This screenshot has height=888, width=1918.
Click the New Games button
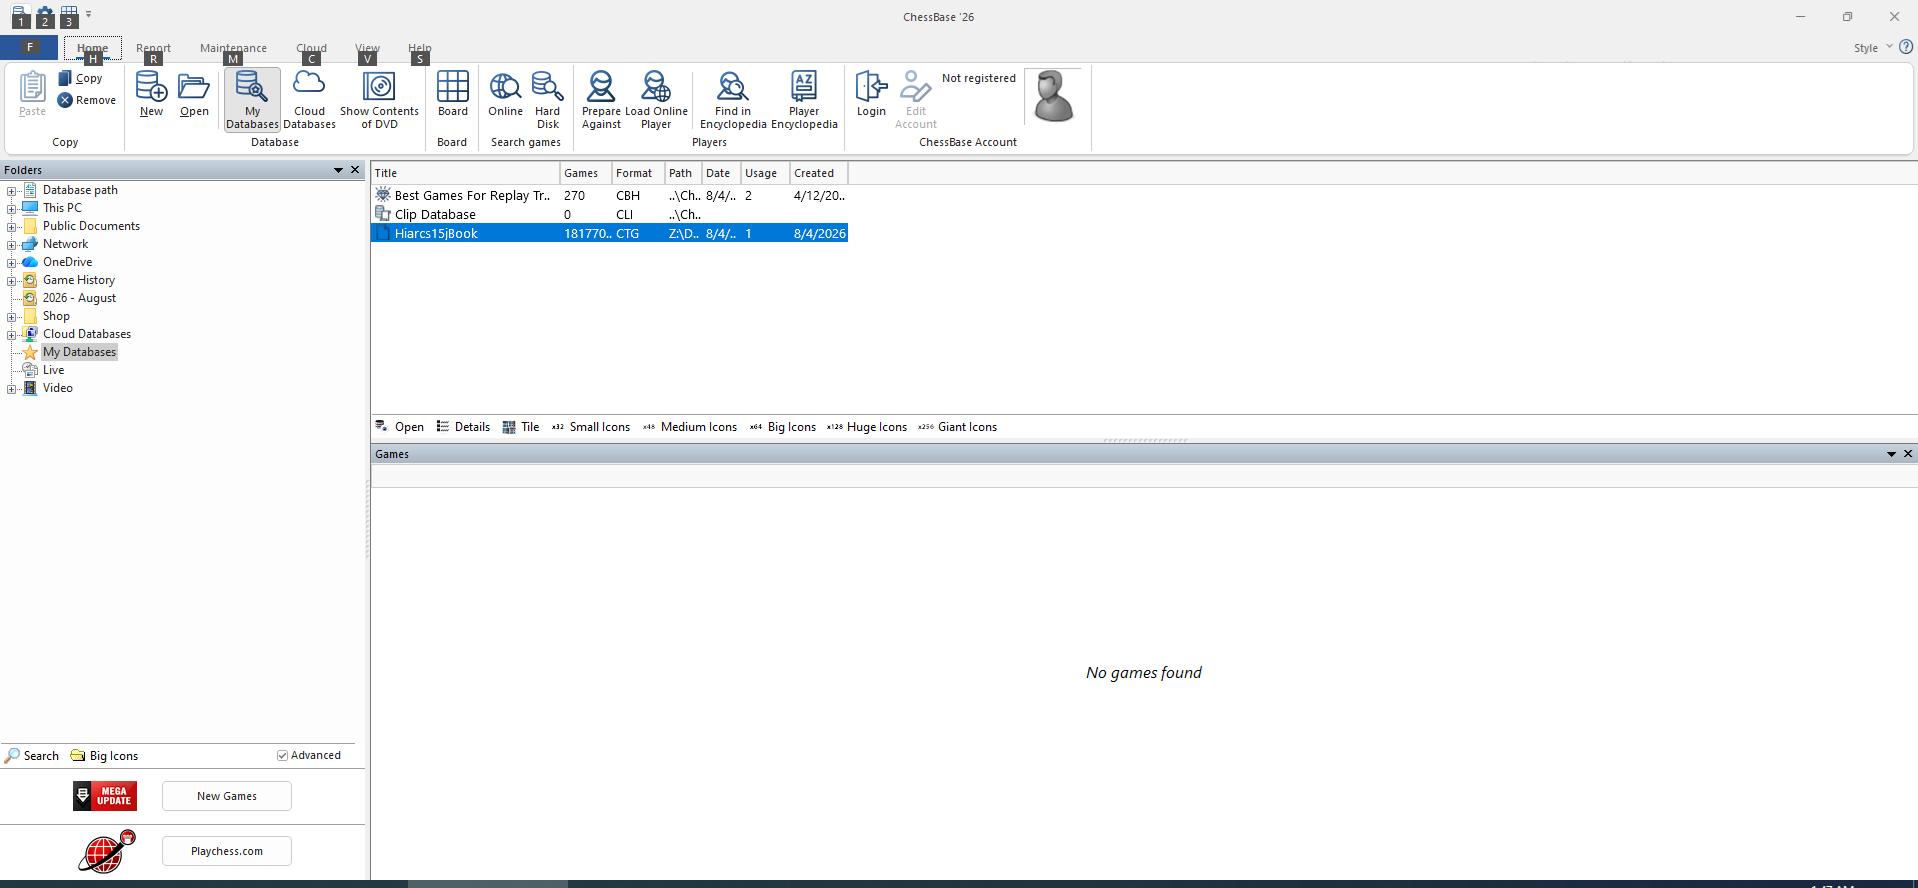click(x=227, y=796)
